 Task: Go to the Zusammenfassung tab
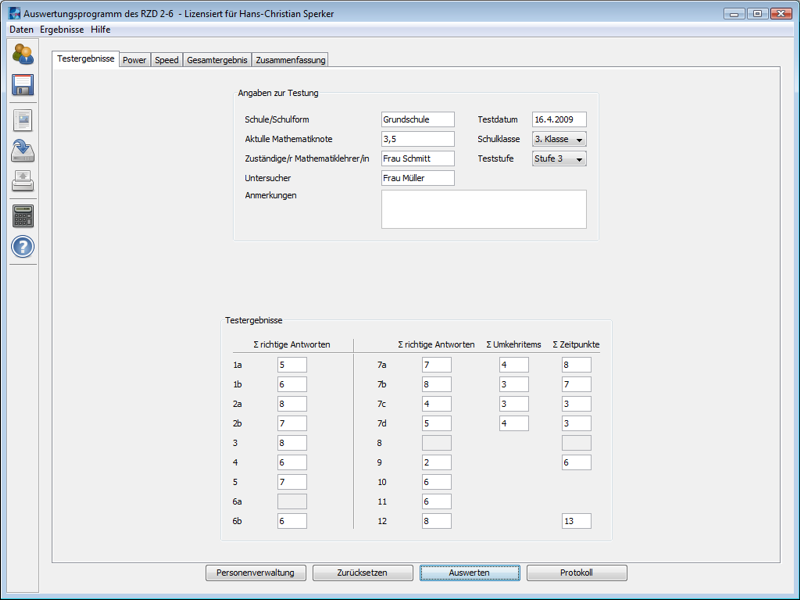click(290, 60)
